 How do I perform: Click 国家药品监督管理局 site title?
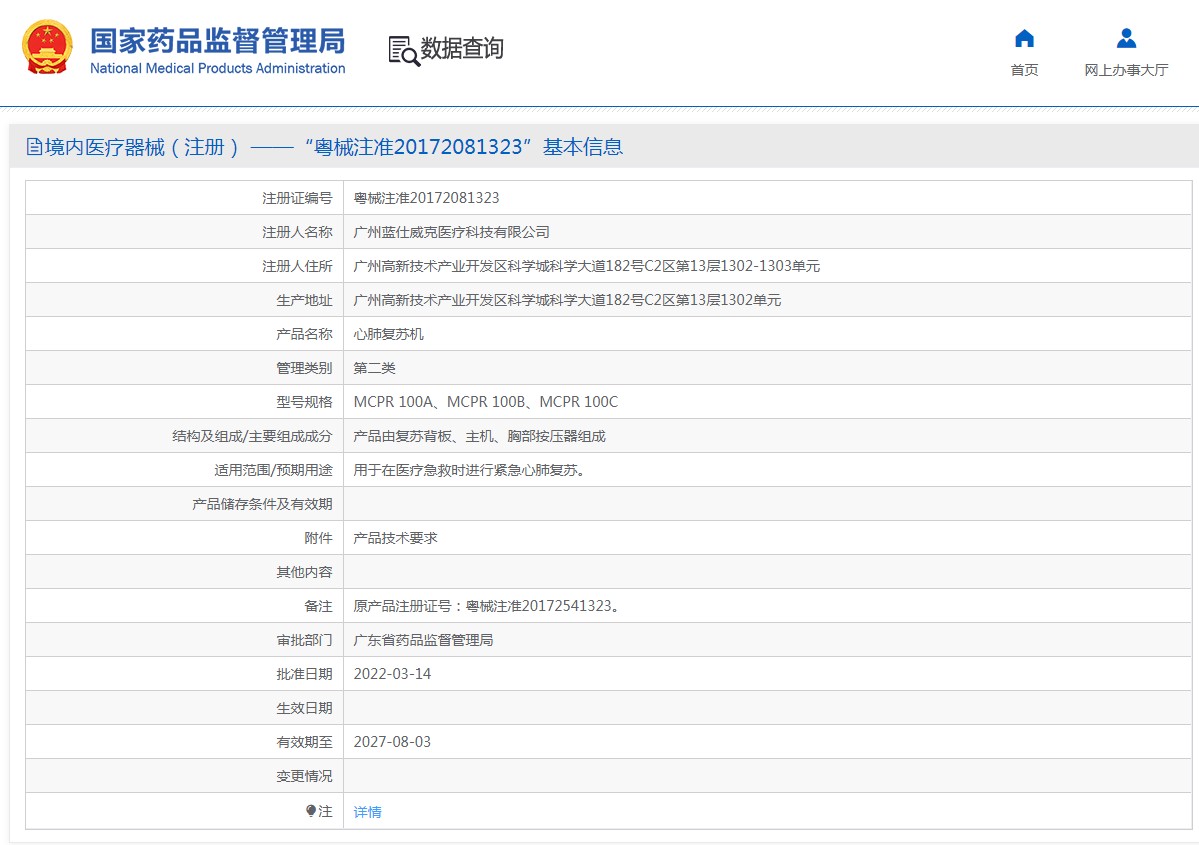218,41
